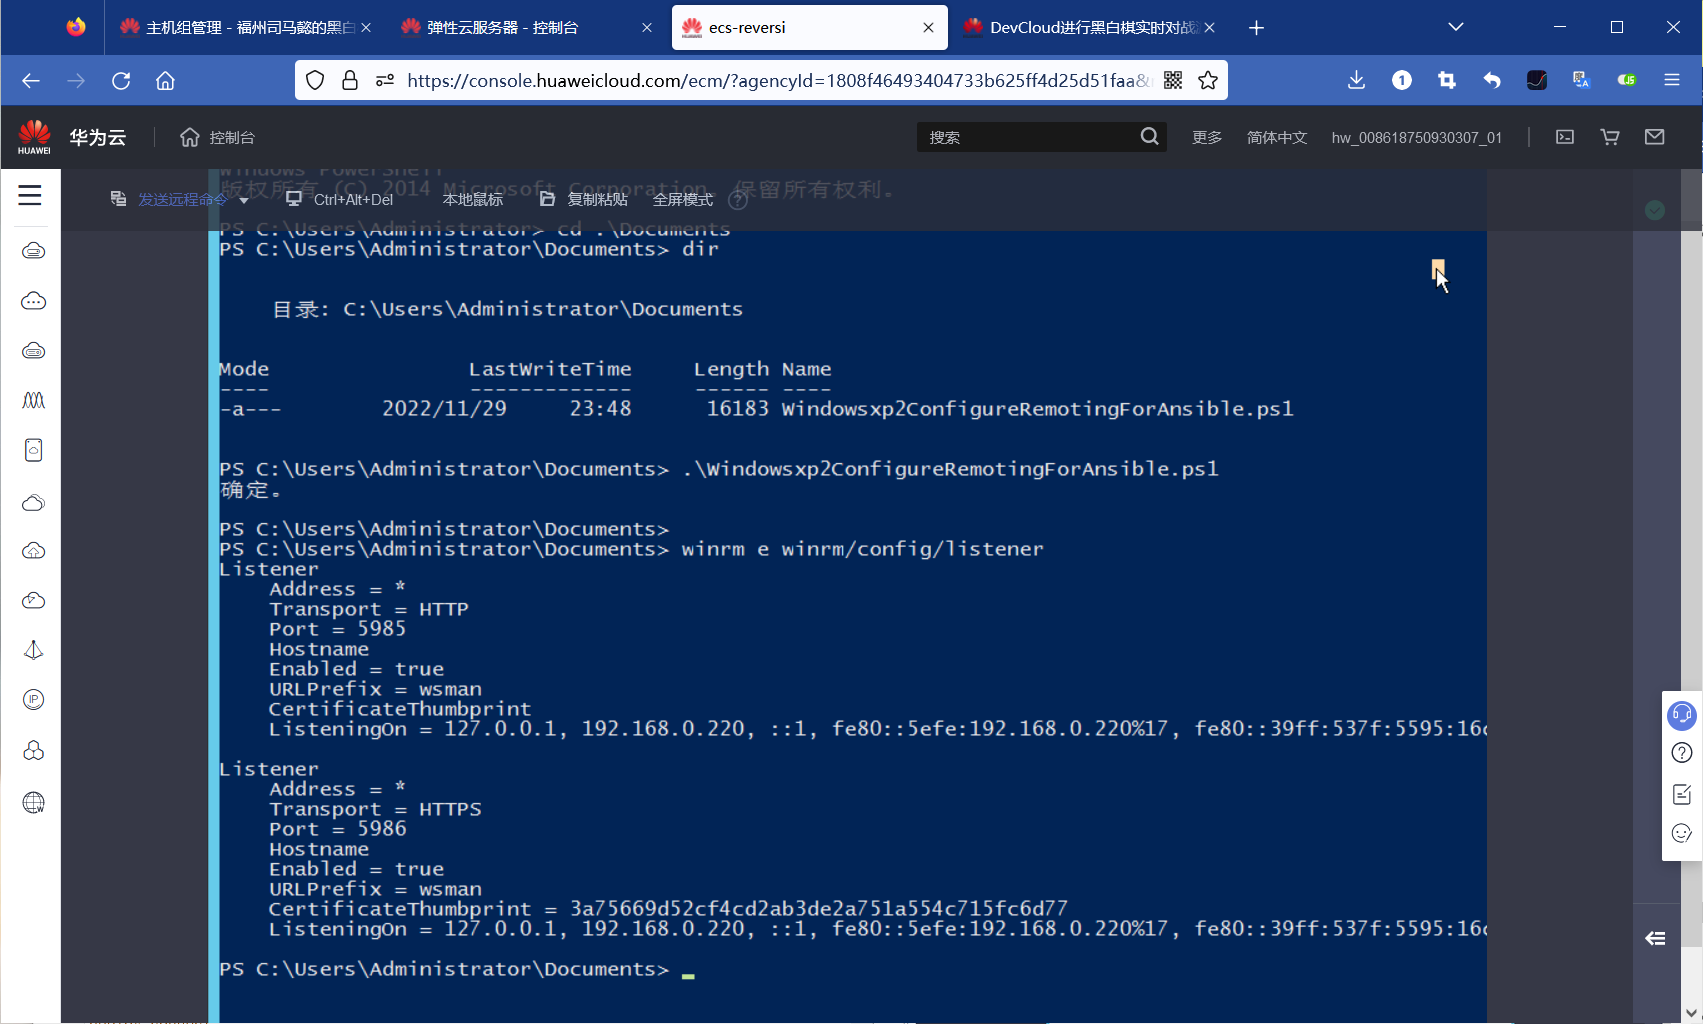The image size is (1703, 1024).
Task: Switch to the 弹性云服务器 - 控制台 tab
Action: (527, 27)
